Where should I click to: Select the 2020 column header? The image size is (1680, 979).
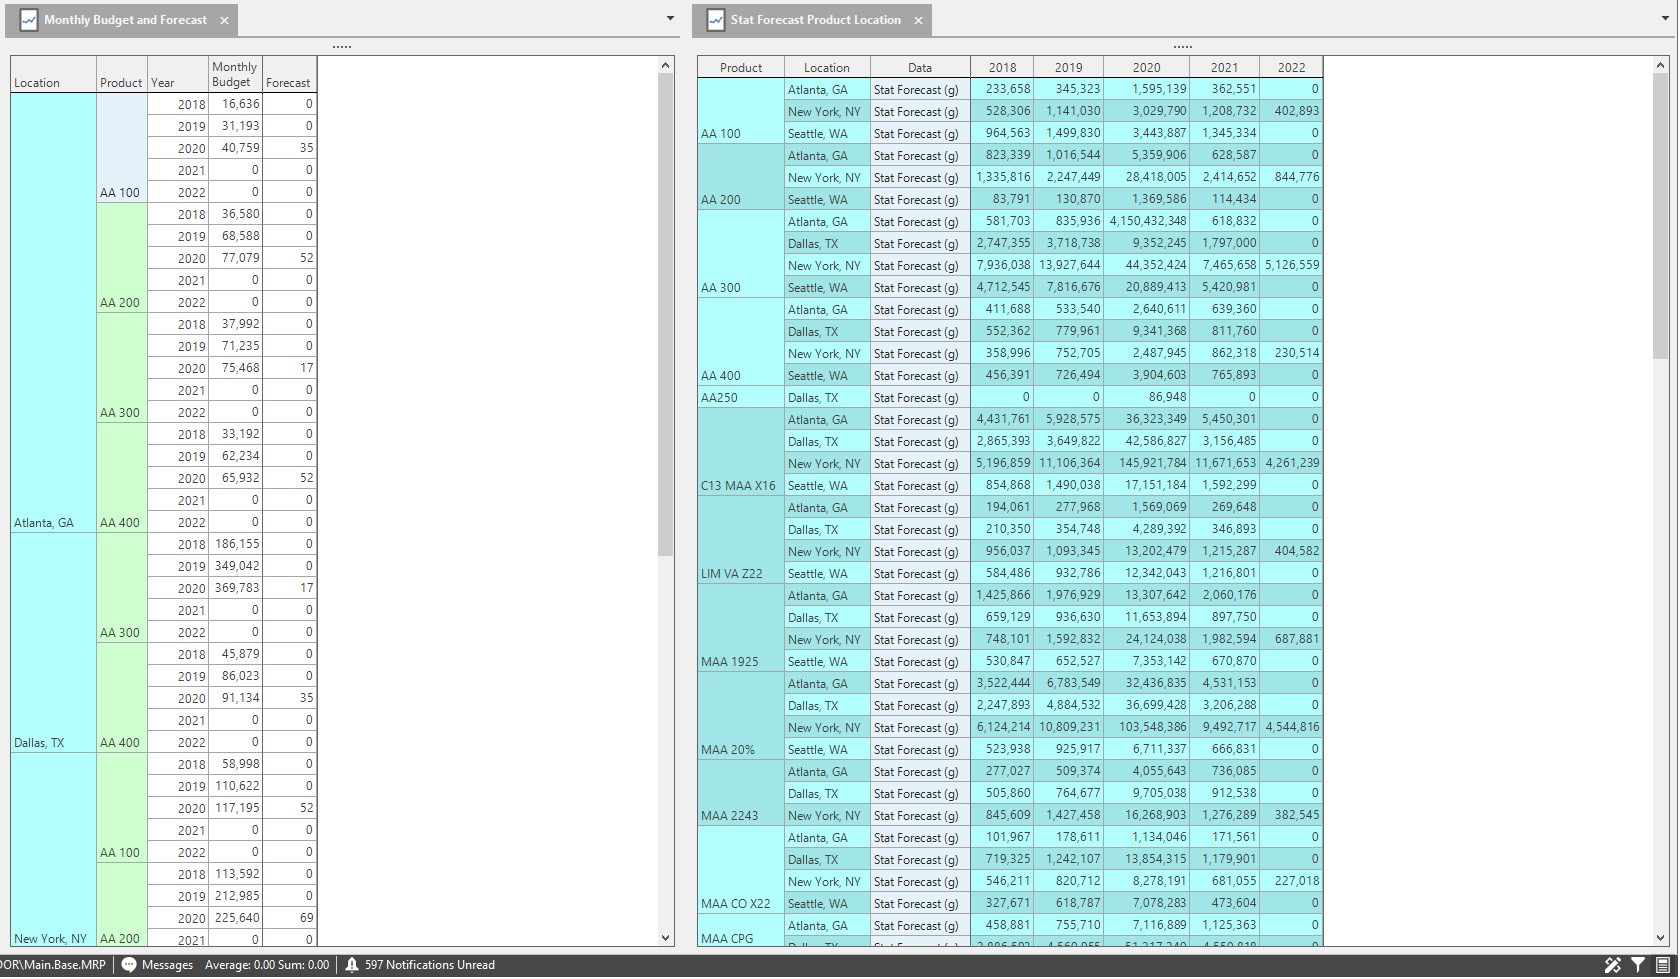(x=1147, y=67)
